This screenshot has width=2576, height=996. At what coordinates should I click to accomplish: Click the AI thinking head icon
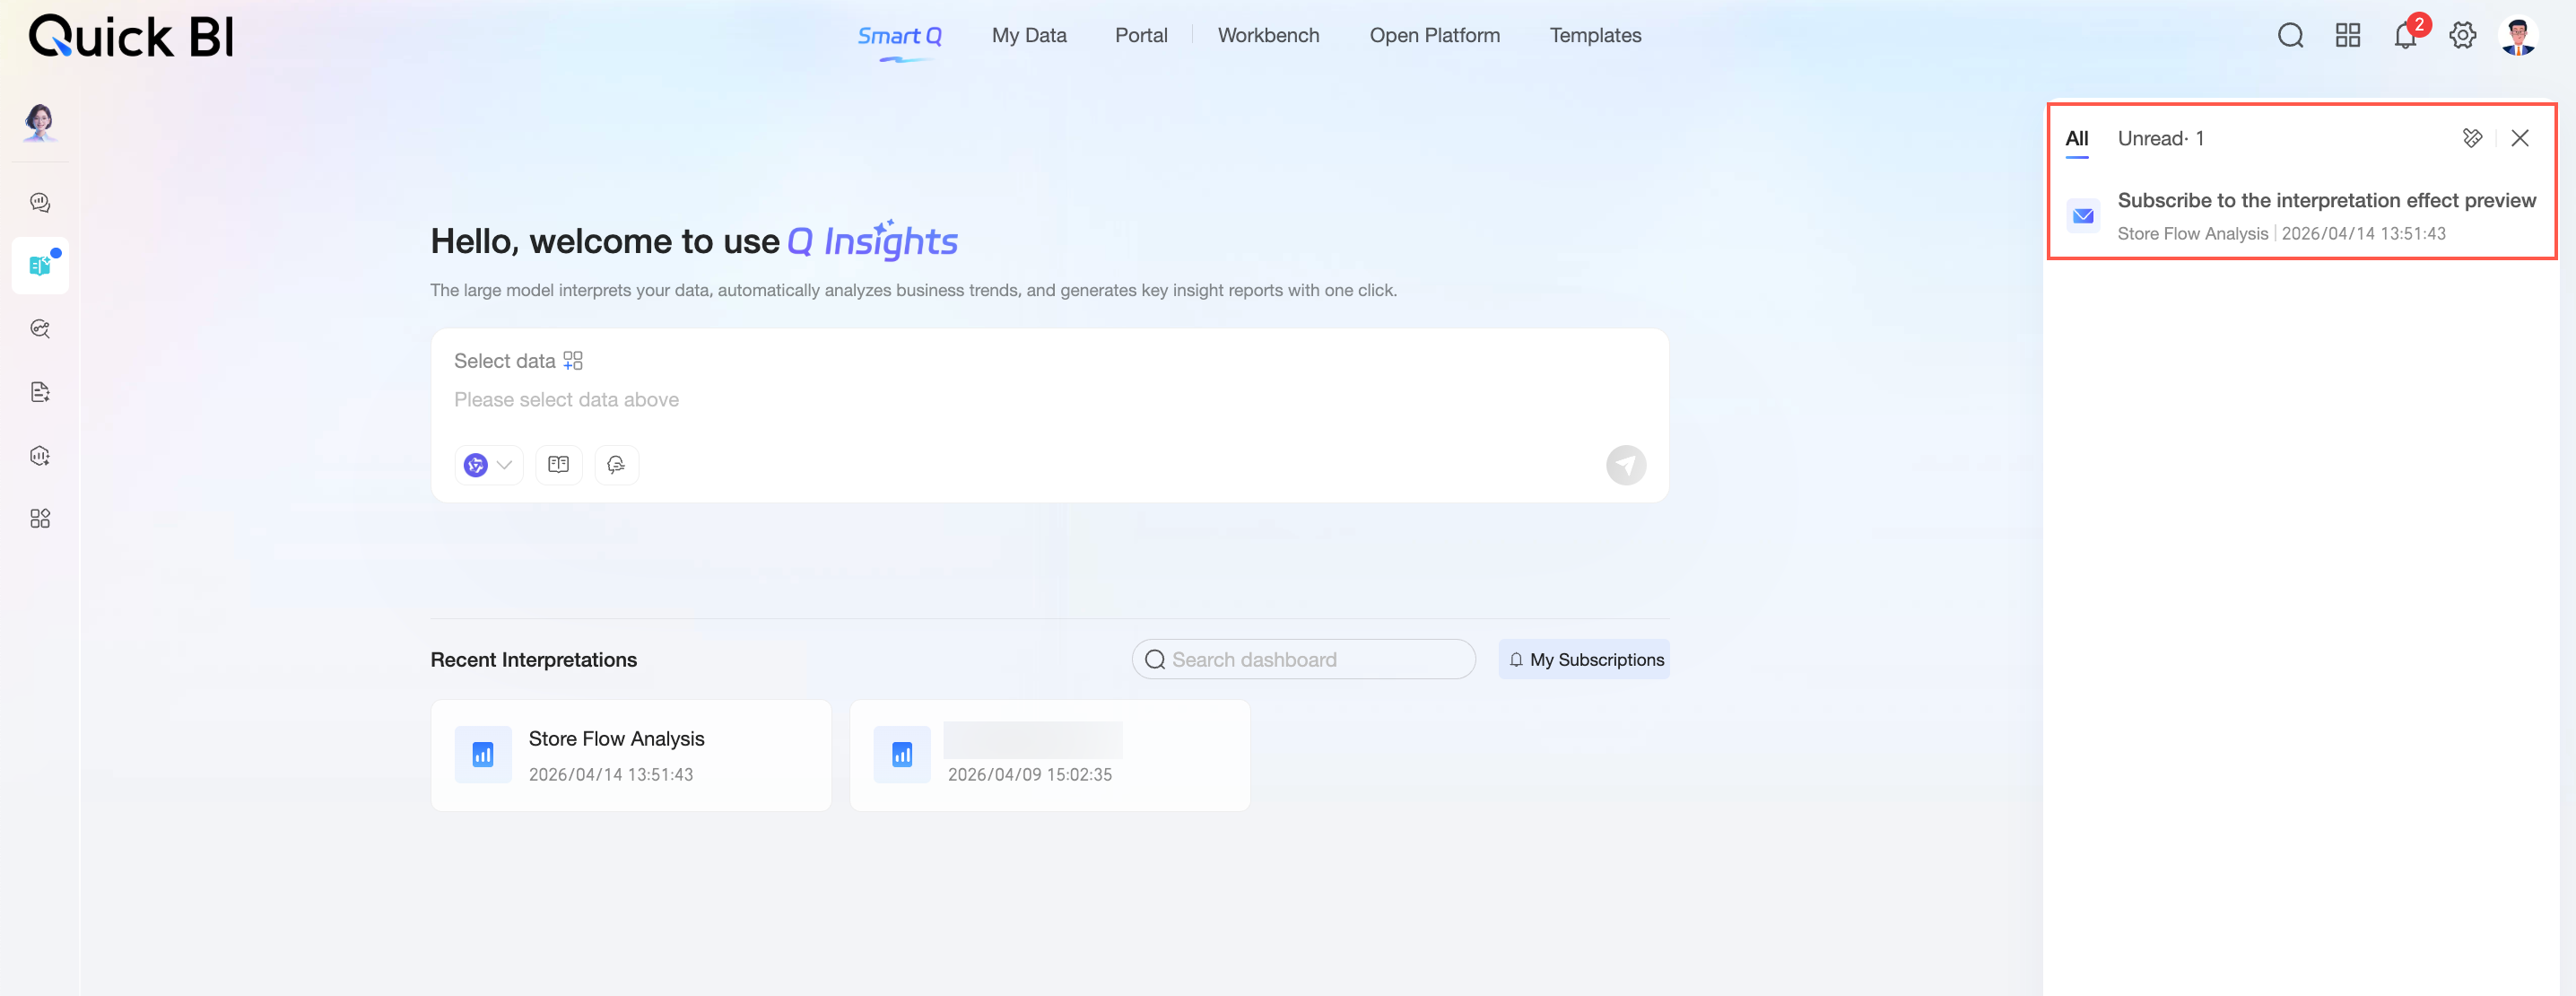tap(616, 464)
